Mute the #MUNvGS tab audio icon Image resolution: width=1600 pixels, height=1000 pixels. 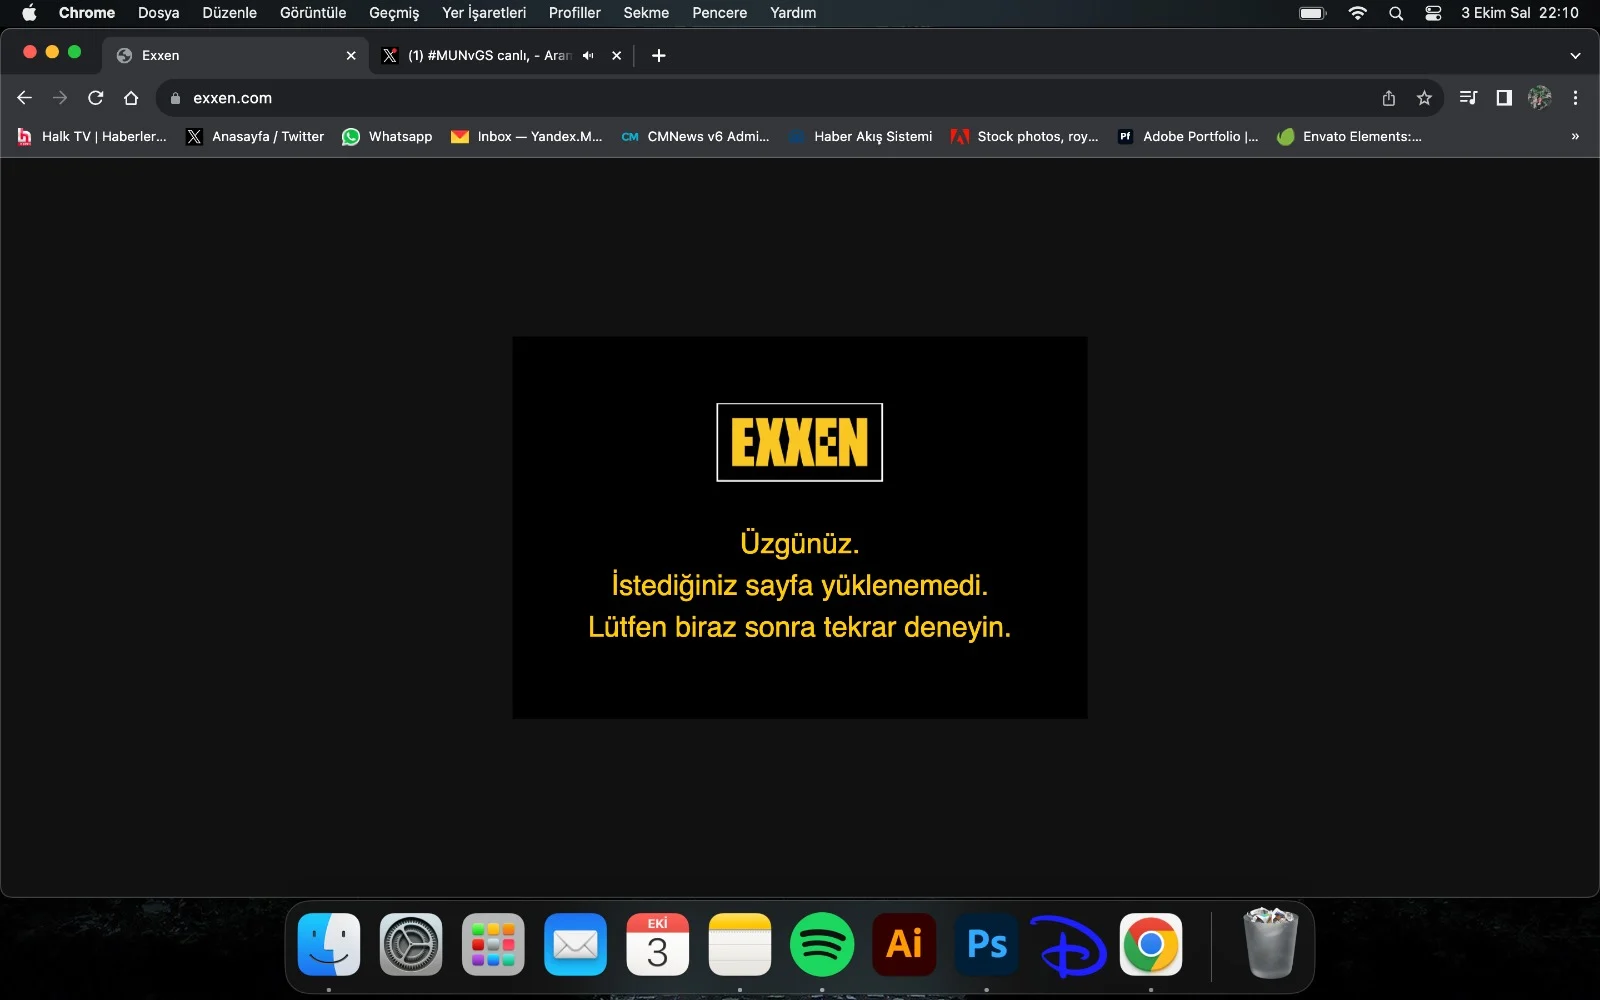[588, 56]
